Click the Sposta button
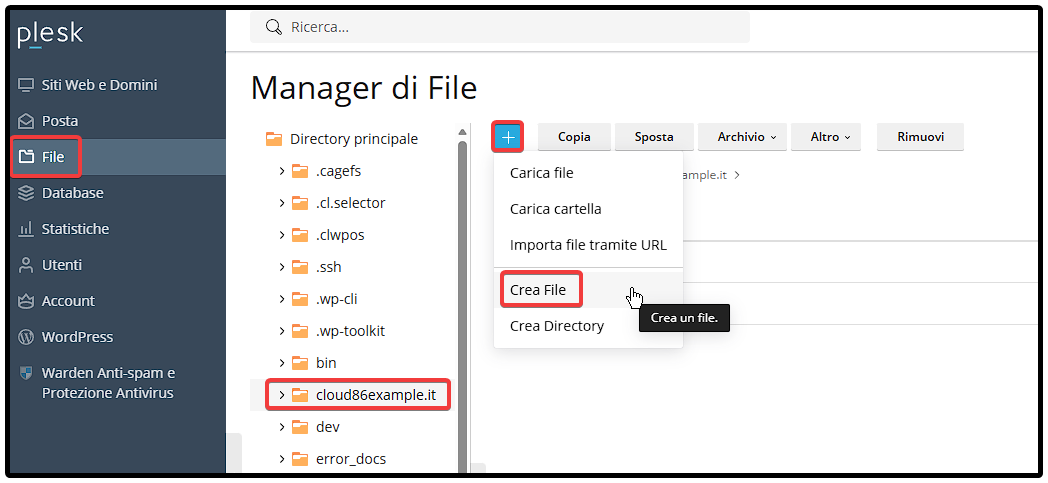1048x483 pixels. 654,137
